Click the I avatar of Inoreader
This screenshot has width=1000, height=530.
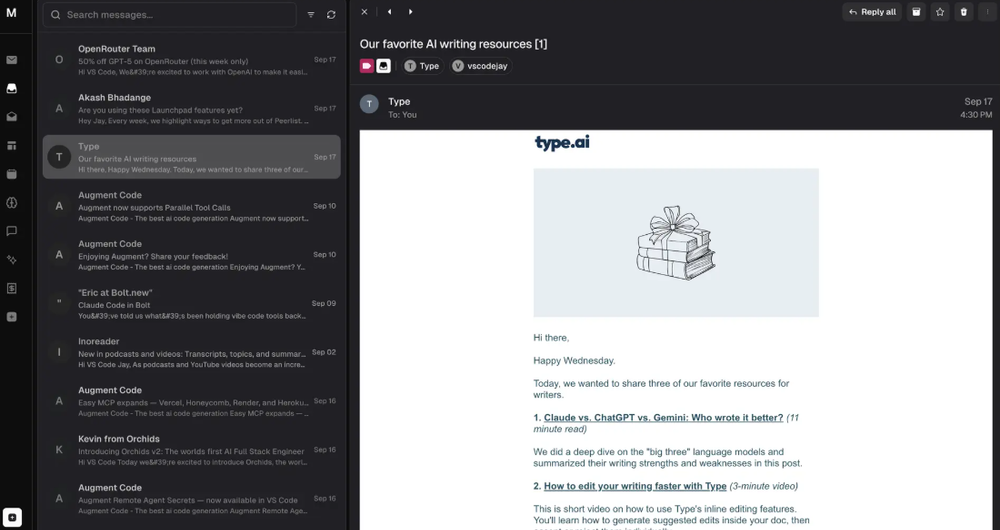click(59, 352)
